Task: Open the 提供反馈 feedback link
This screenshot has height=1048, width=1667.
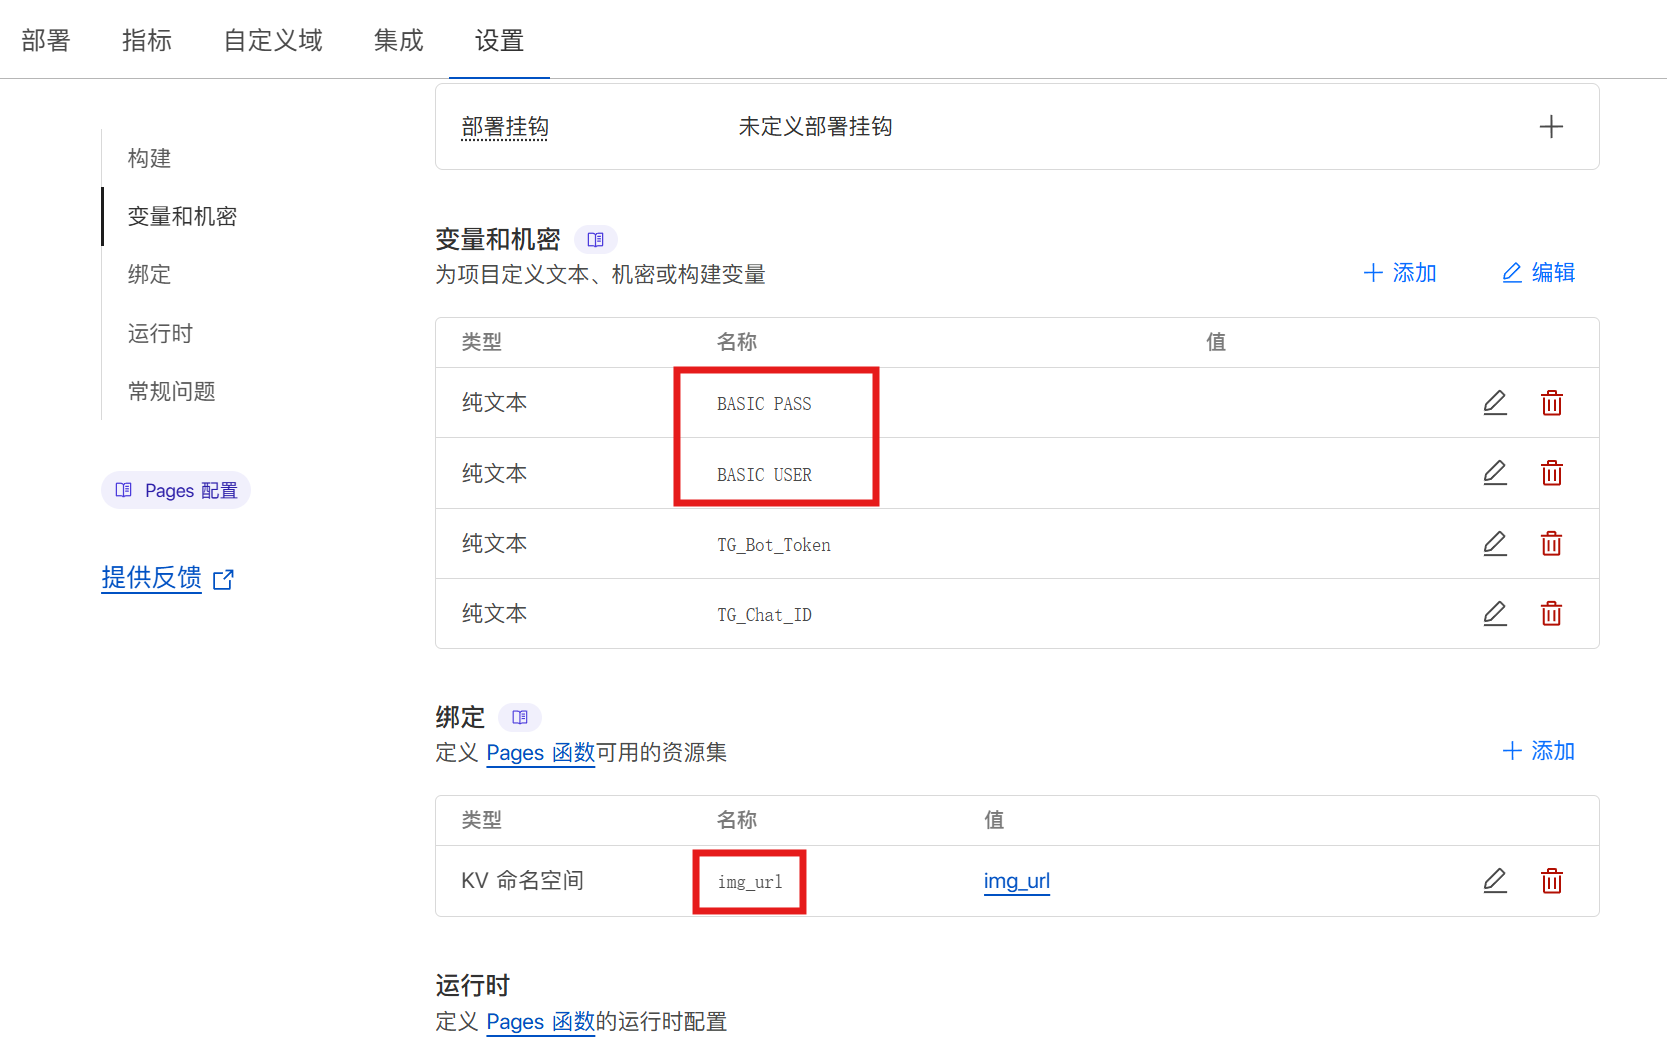Action: 151,578
